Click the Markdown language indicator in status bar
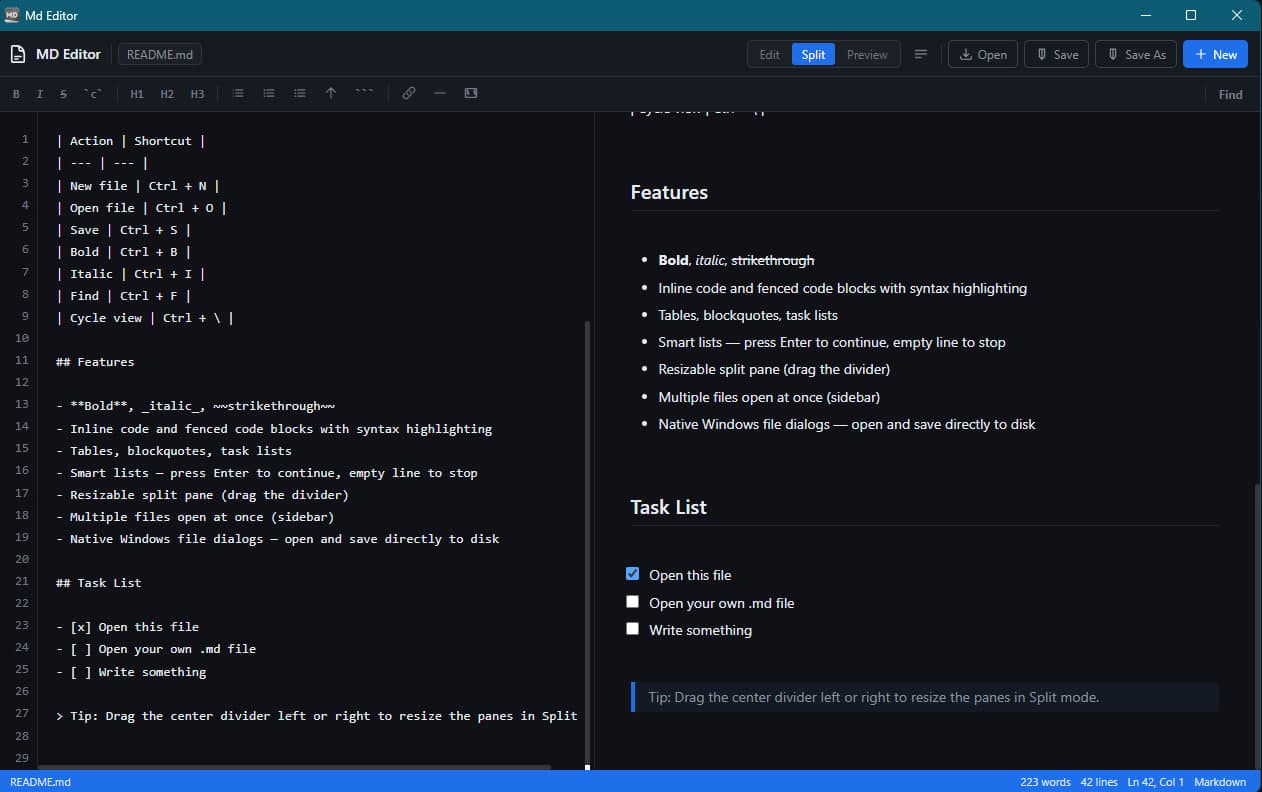Screen dimensions: 1262x792 pos(1220,782)
